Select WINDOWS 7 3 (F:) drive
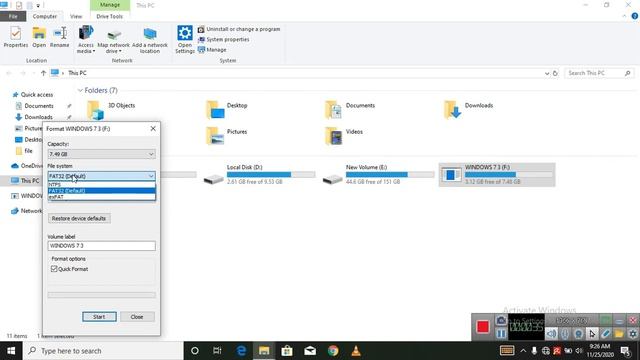 pyautogui.click(x=497, y=175)
